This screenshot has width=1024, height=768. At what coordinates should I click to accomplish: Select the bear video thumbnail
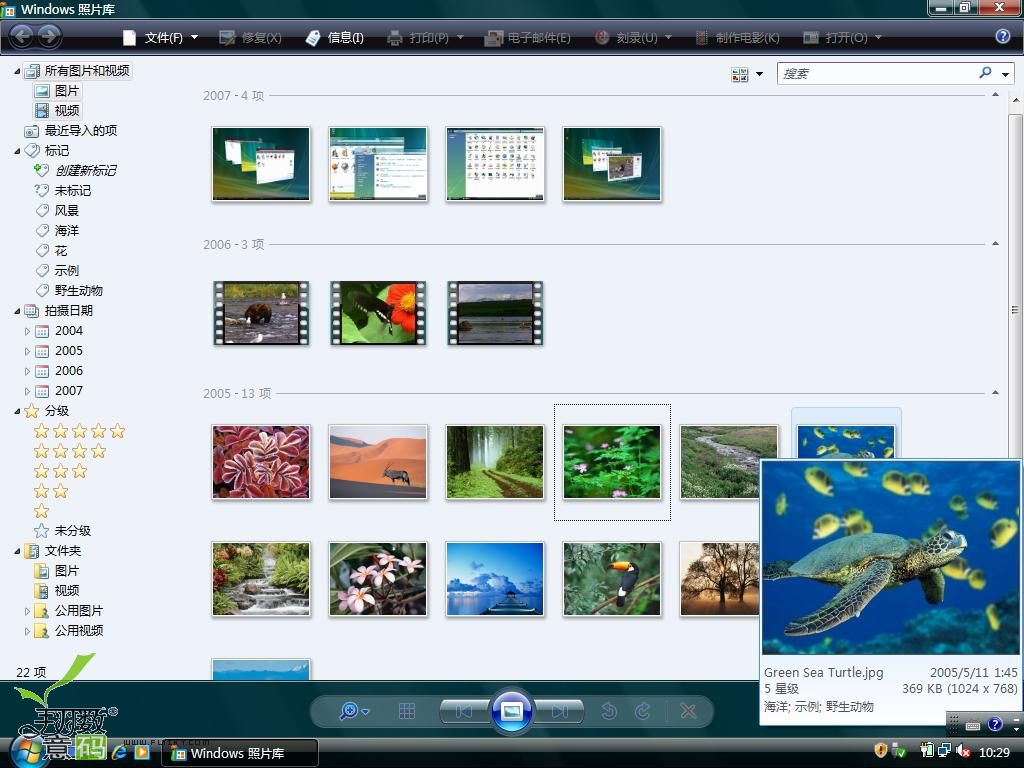(261, 313)
